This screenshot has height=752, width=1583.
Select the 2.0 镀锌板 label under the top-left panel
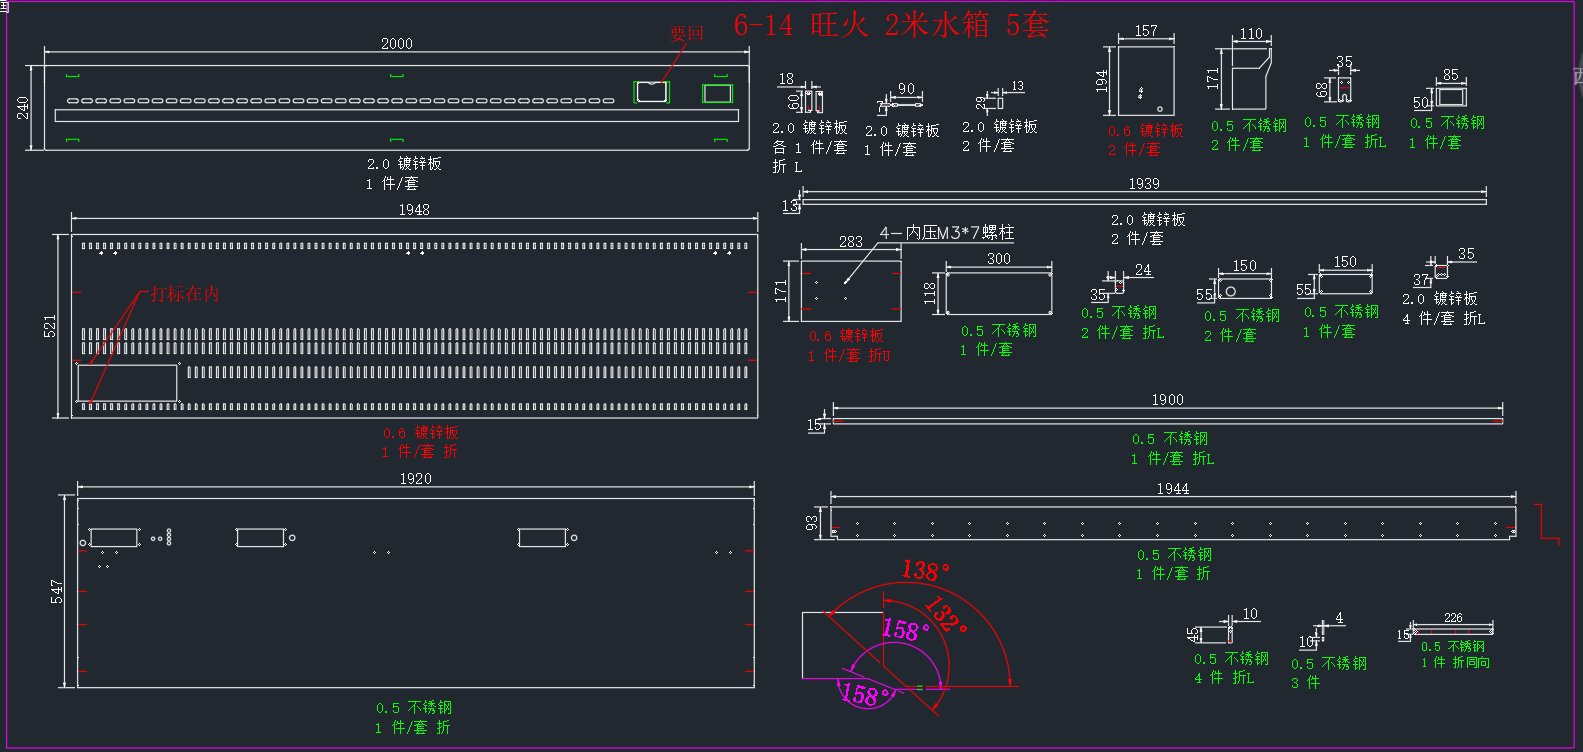[404, 164]
